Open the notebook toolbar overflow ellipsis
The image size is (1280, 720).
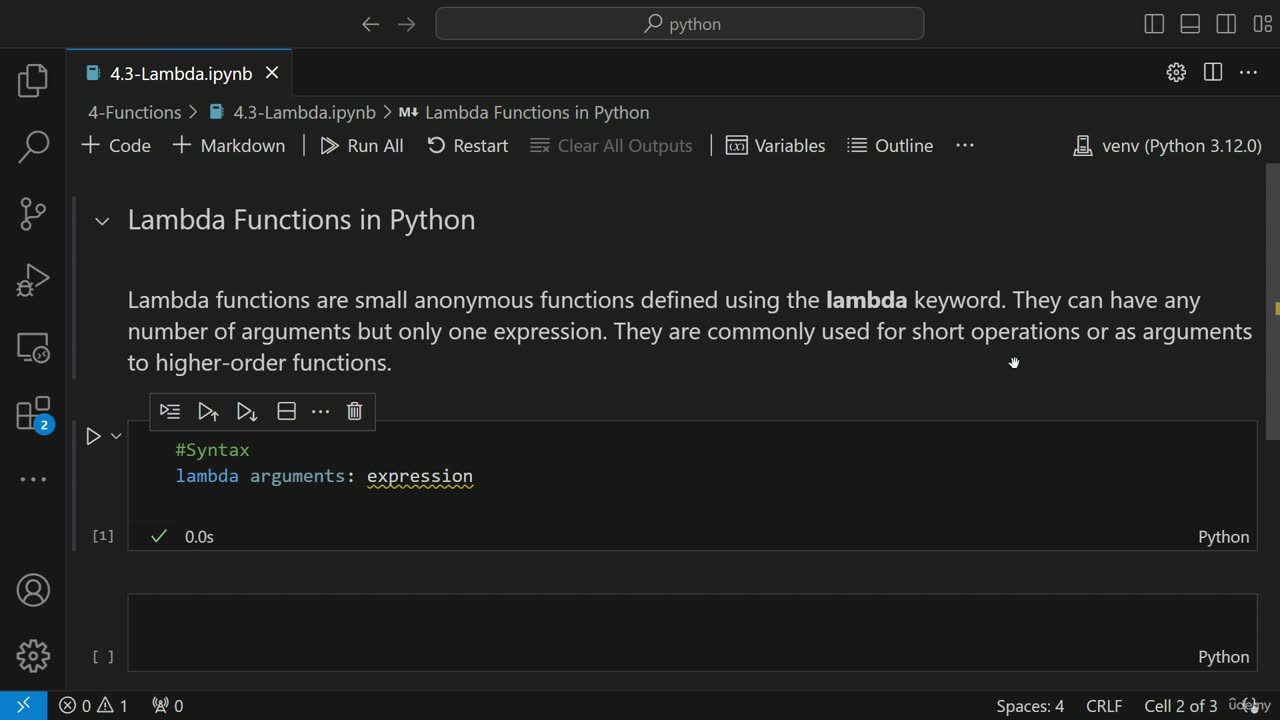(x=965, y=145)
